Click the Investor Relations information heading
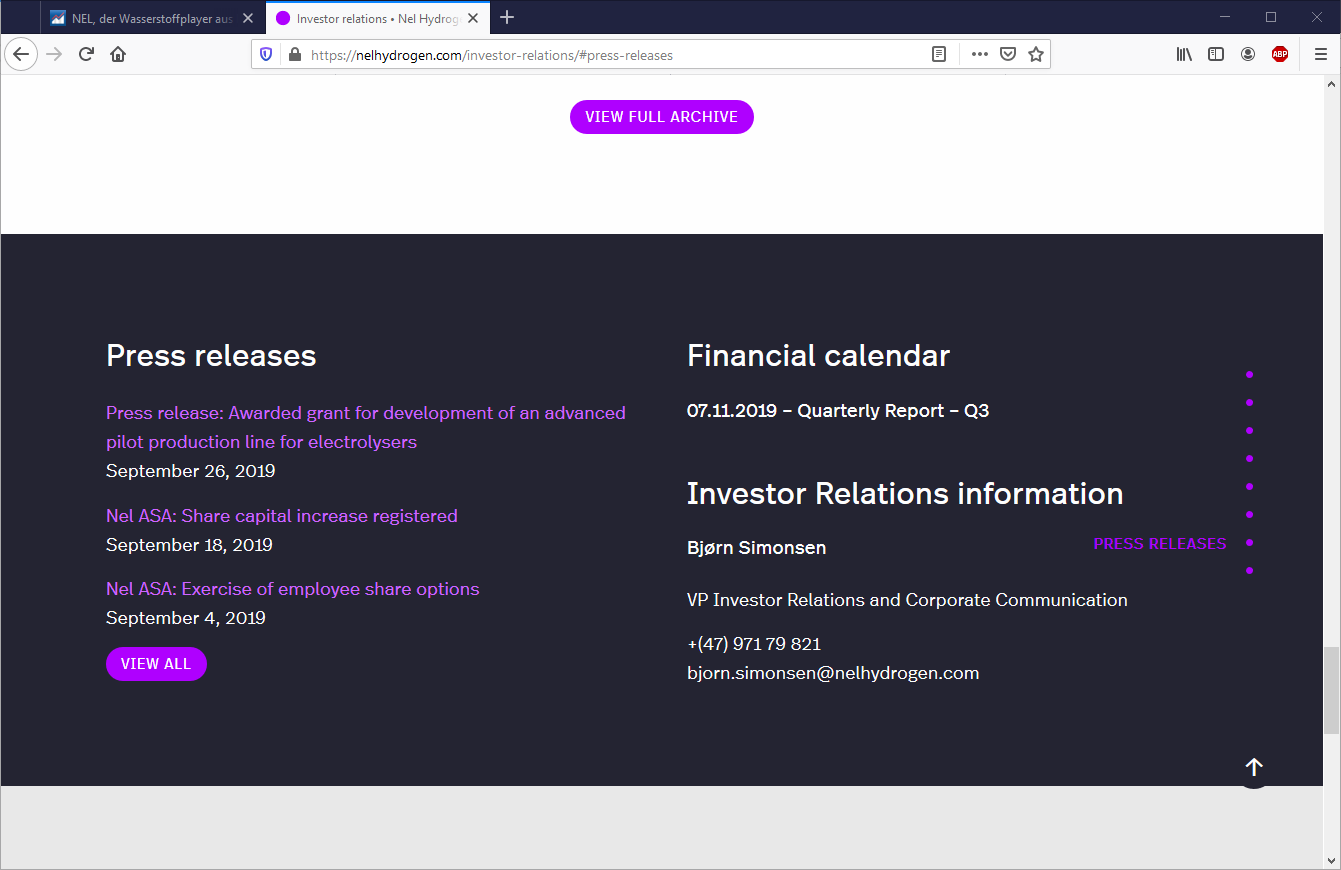The height and width of the screenshot is (870, 1341). point(905,493)
